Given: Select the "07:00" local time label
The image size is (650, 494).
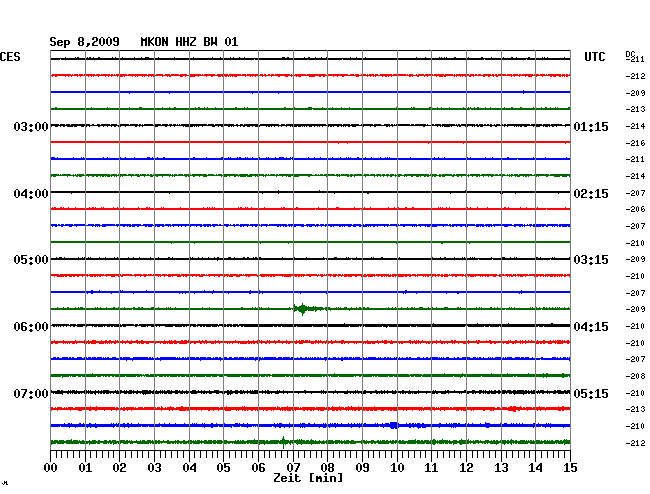Looking at the screenshot, I should [x=31, y=393].
